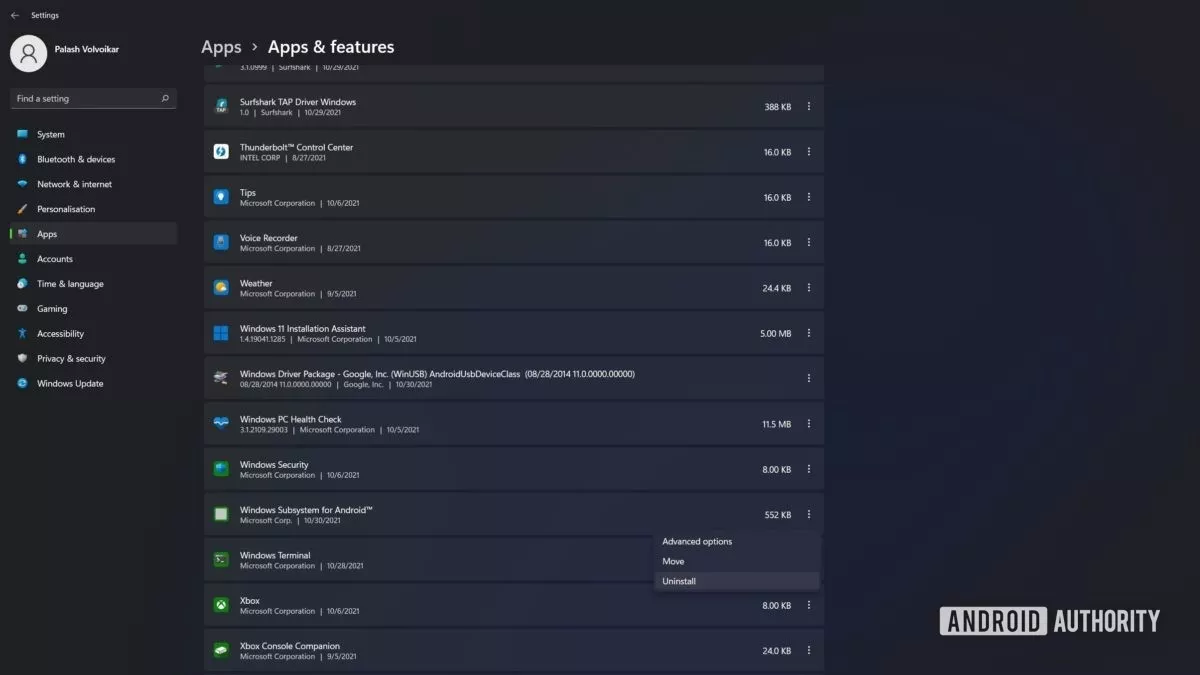Click the 5.00 MB size value
1200x675 pixels.
click(x=775, y=333)
